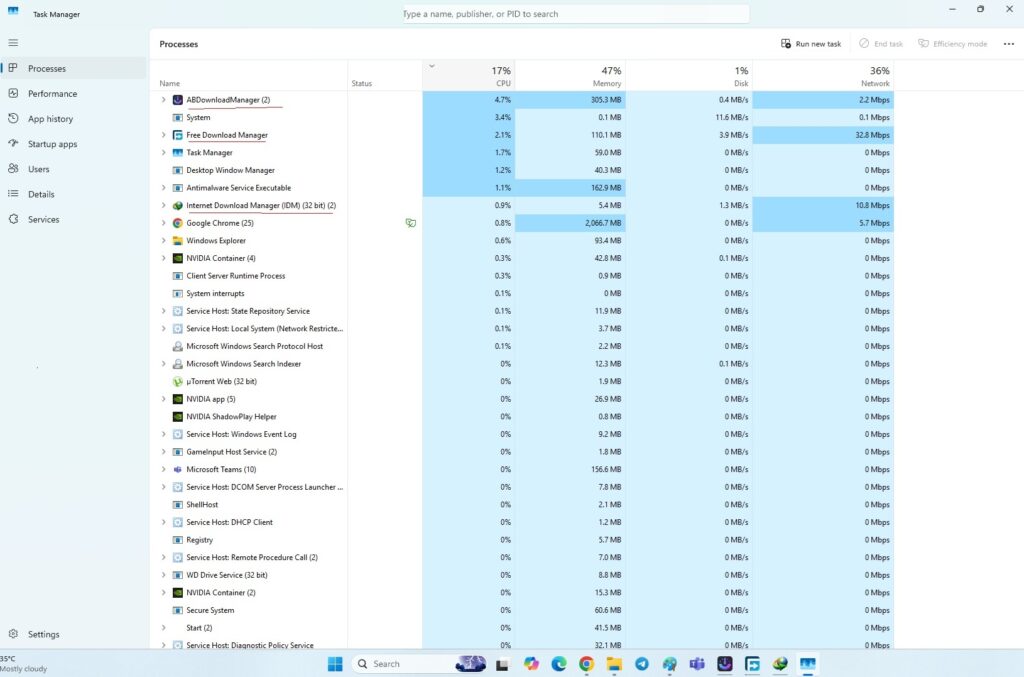This screenshot has width=1024, height=677.
Task: Click the Windows Explorer folder icon in list
Action: [178, 241]
